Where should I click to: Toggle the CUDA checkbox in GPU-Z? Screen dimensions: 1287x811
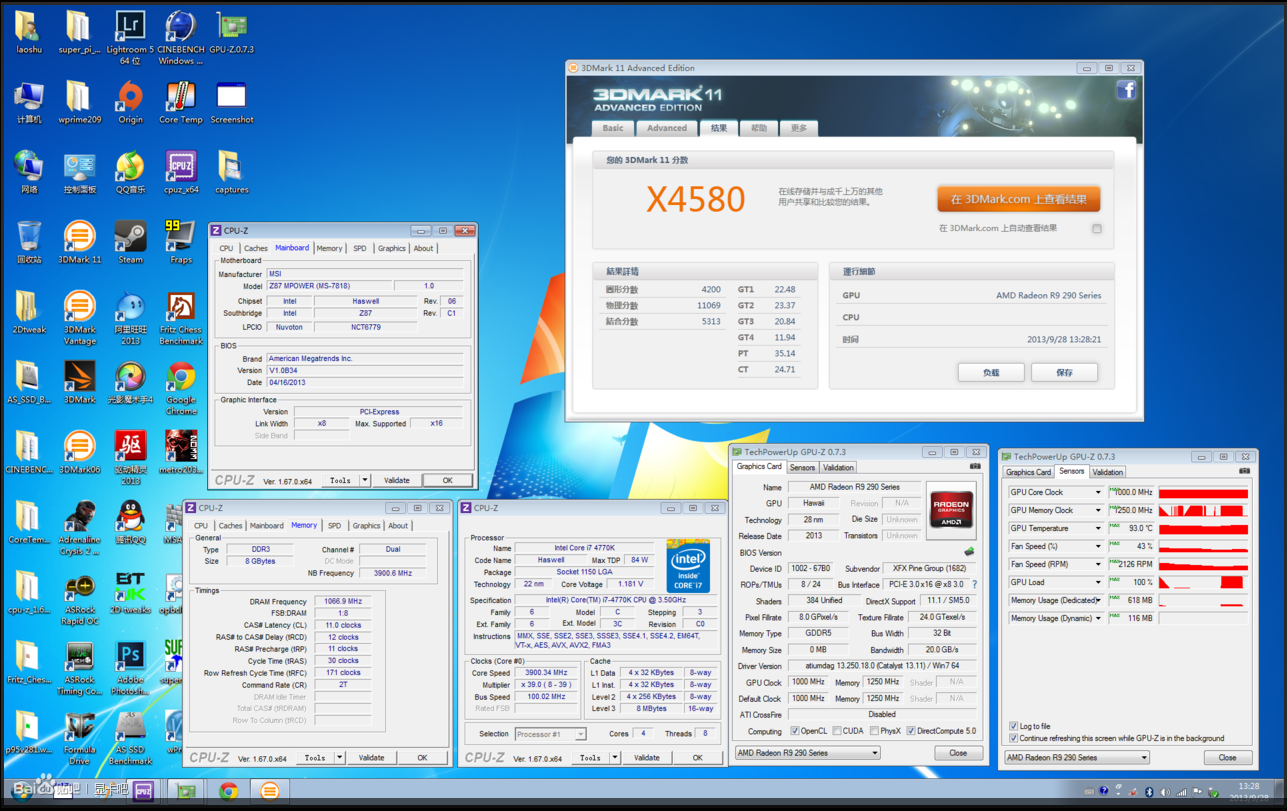coord(836,731)
